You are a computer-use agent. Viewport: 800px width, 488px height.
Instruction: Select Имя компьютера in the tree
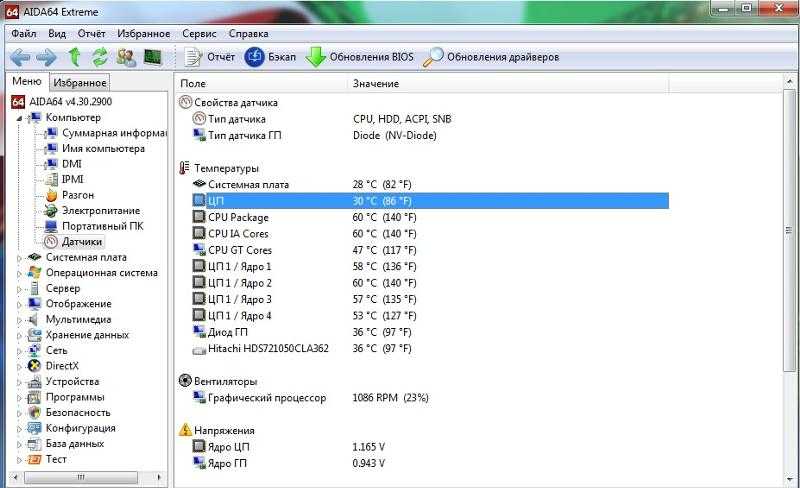point(104,149)
